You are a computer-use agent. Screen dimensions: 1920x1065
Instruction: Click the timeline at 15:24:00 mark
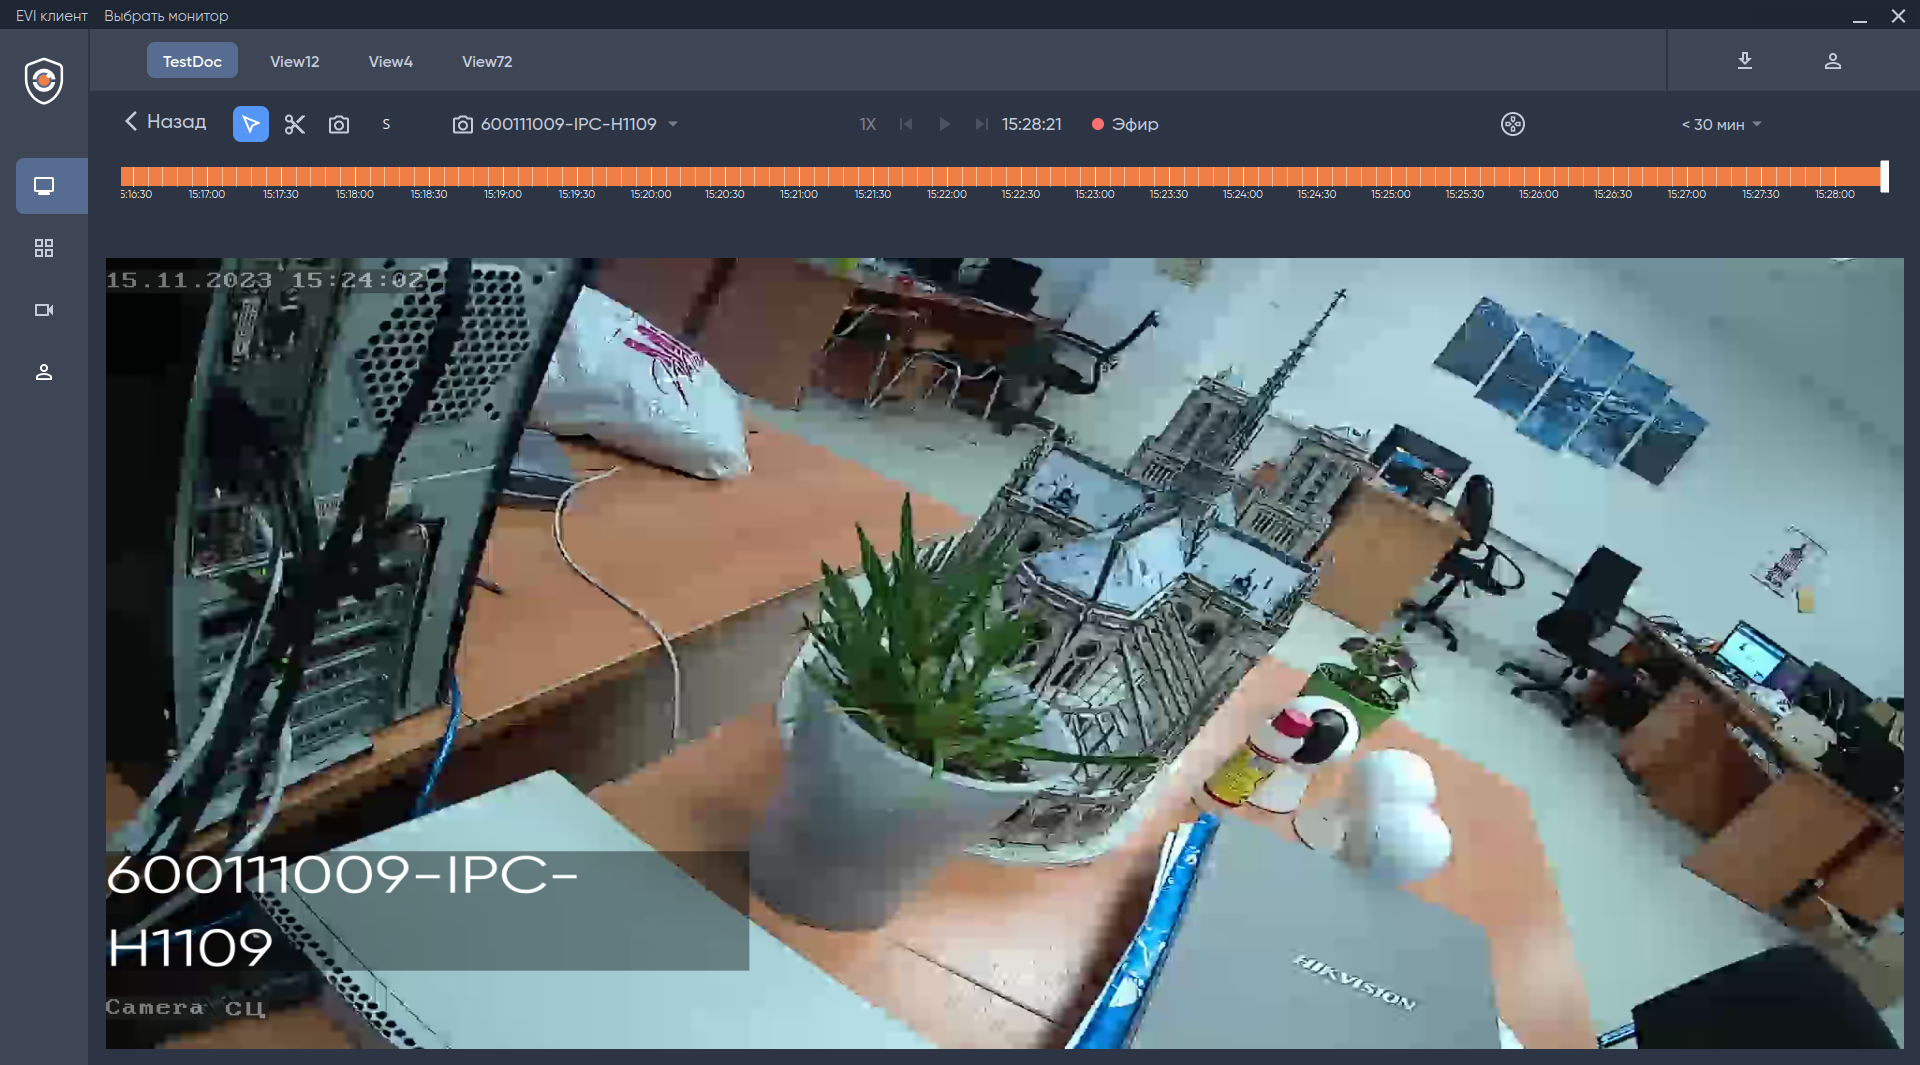pyautogui.click(x=1243, y=177)
